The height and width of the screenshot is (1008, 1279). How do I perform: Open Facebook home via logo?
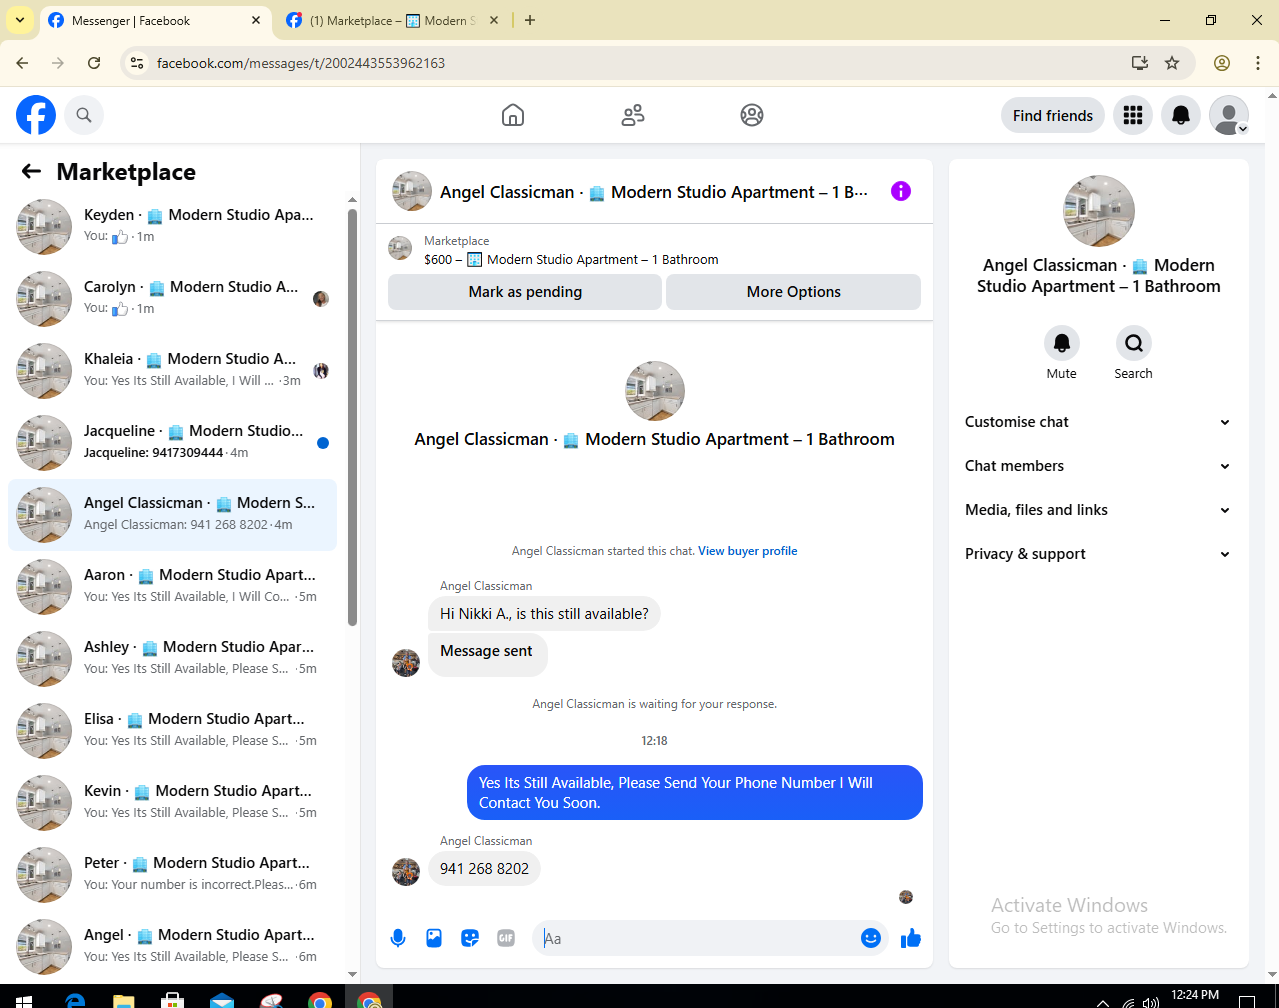tap(36, 115)
